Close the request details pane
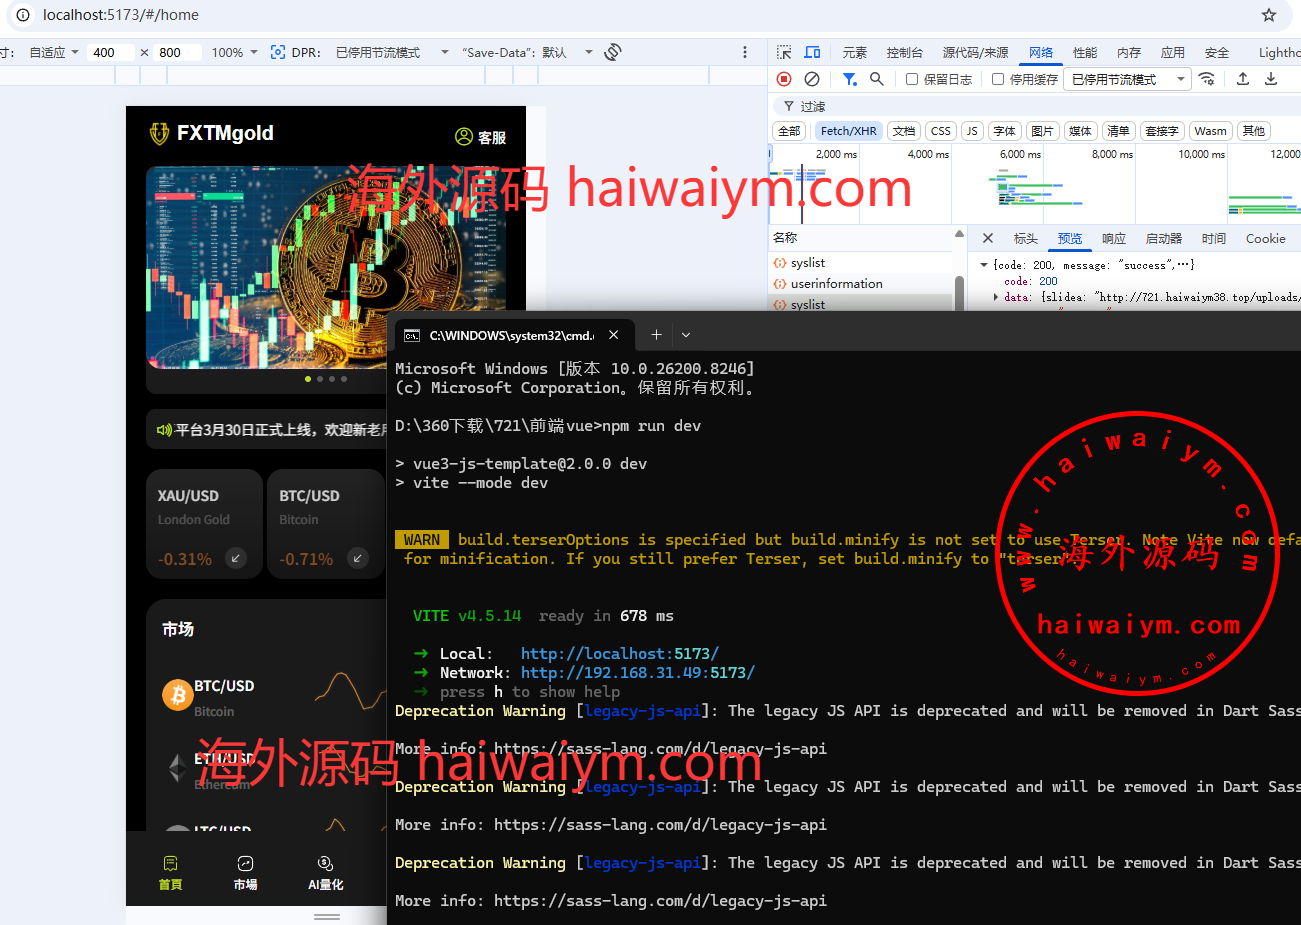Viewport: 1301px width, 925px height. tap(988, 238)
